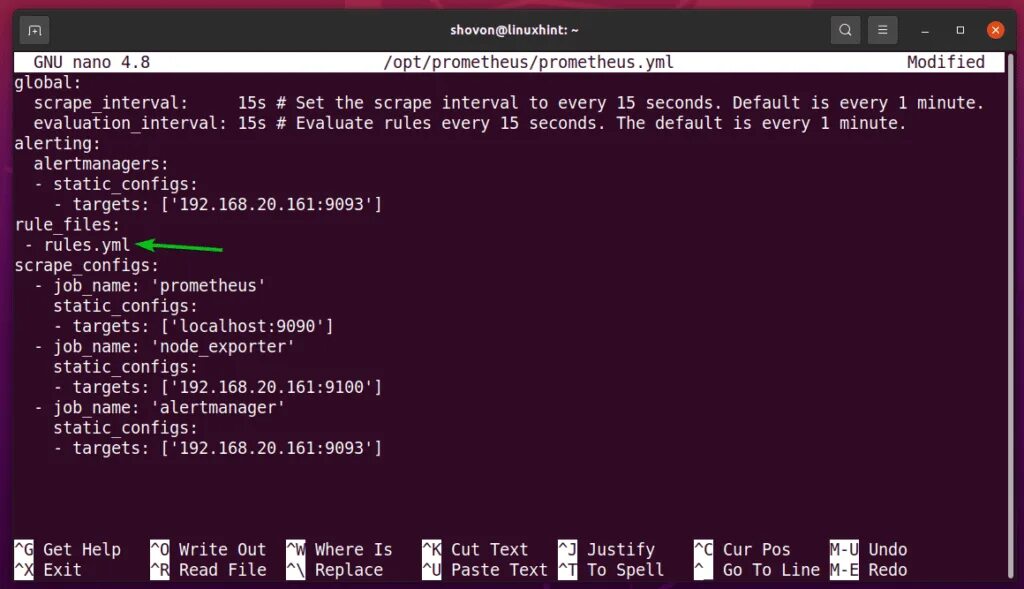The height and width of the screenshot is (589, 1024).
Task: Click the window title shovon@linuxhint
Action: coord(514,30)
